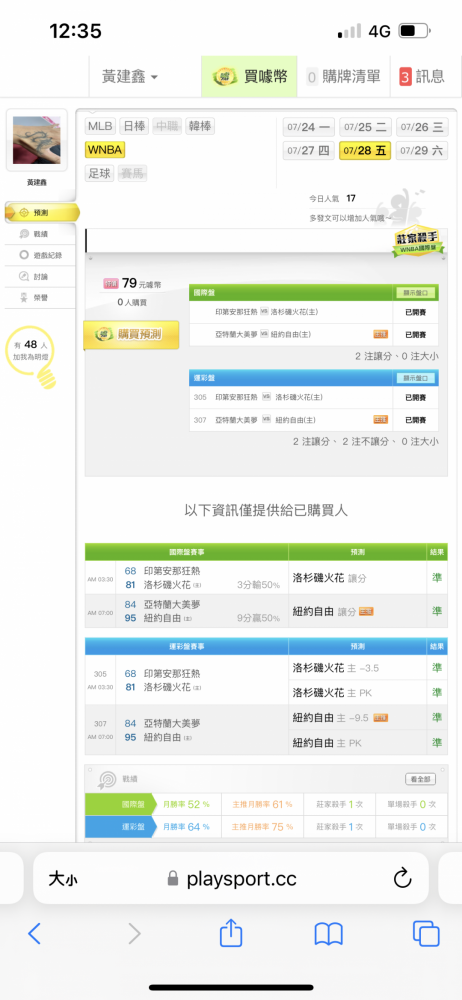The width and height of the screenshot is (462, 1000).
Task: Open the 遊戲紀錄 sidebar item
Action: pos(40,255)
